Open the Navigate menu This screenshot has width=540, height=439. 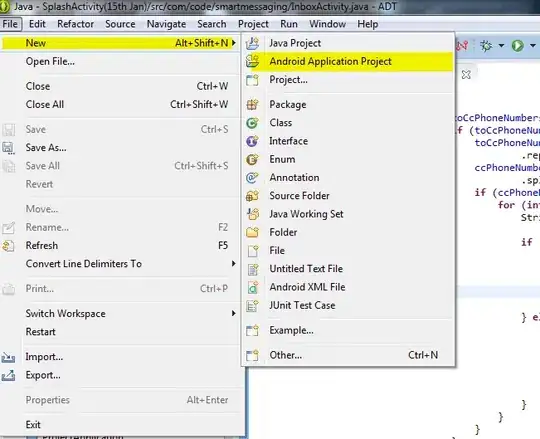tap(166, 24)
